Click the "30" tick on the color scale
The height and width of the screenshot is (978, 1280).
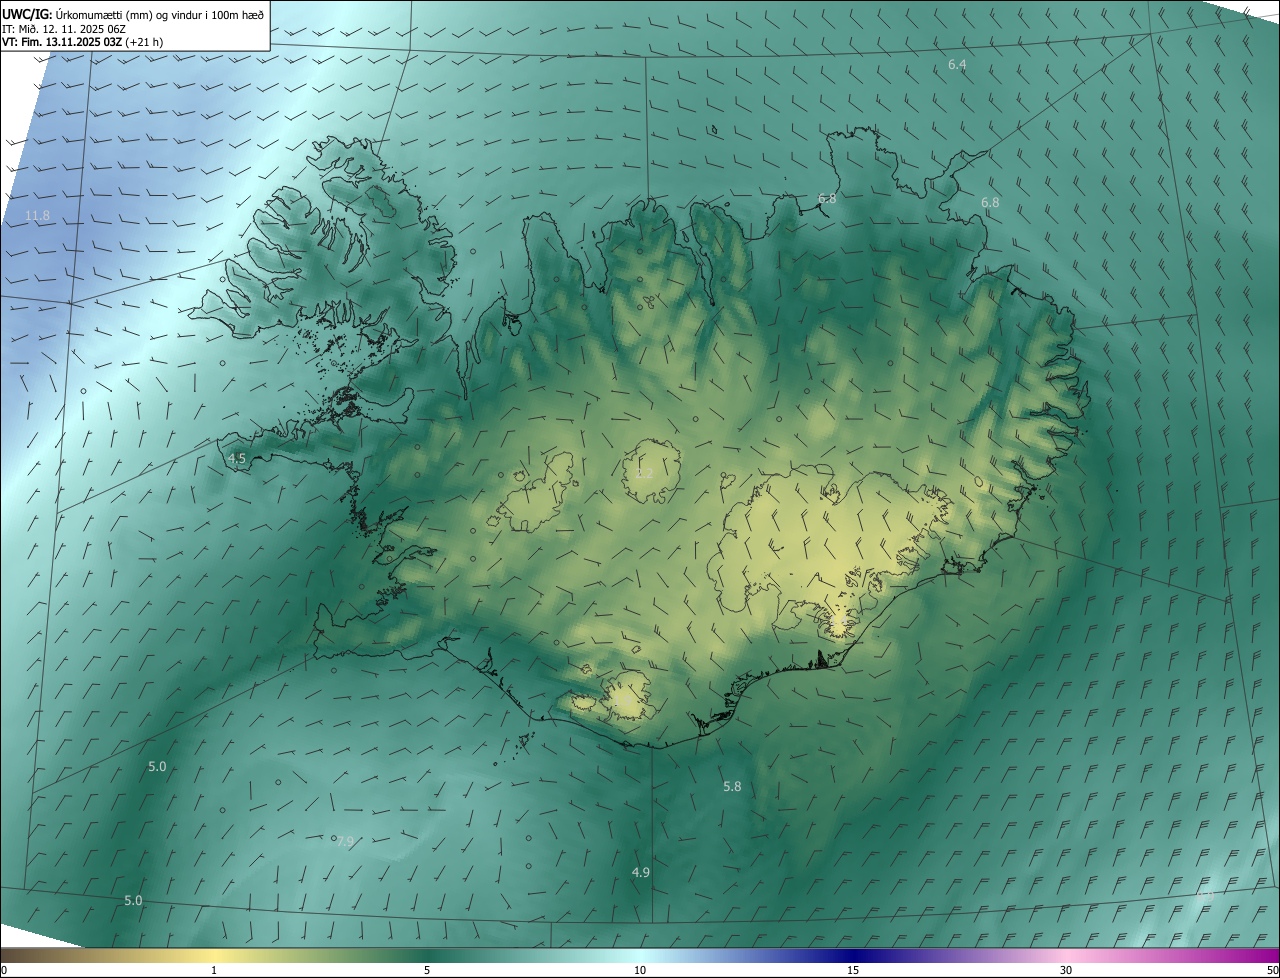pos(1066,970)
